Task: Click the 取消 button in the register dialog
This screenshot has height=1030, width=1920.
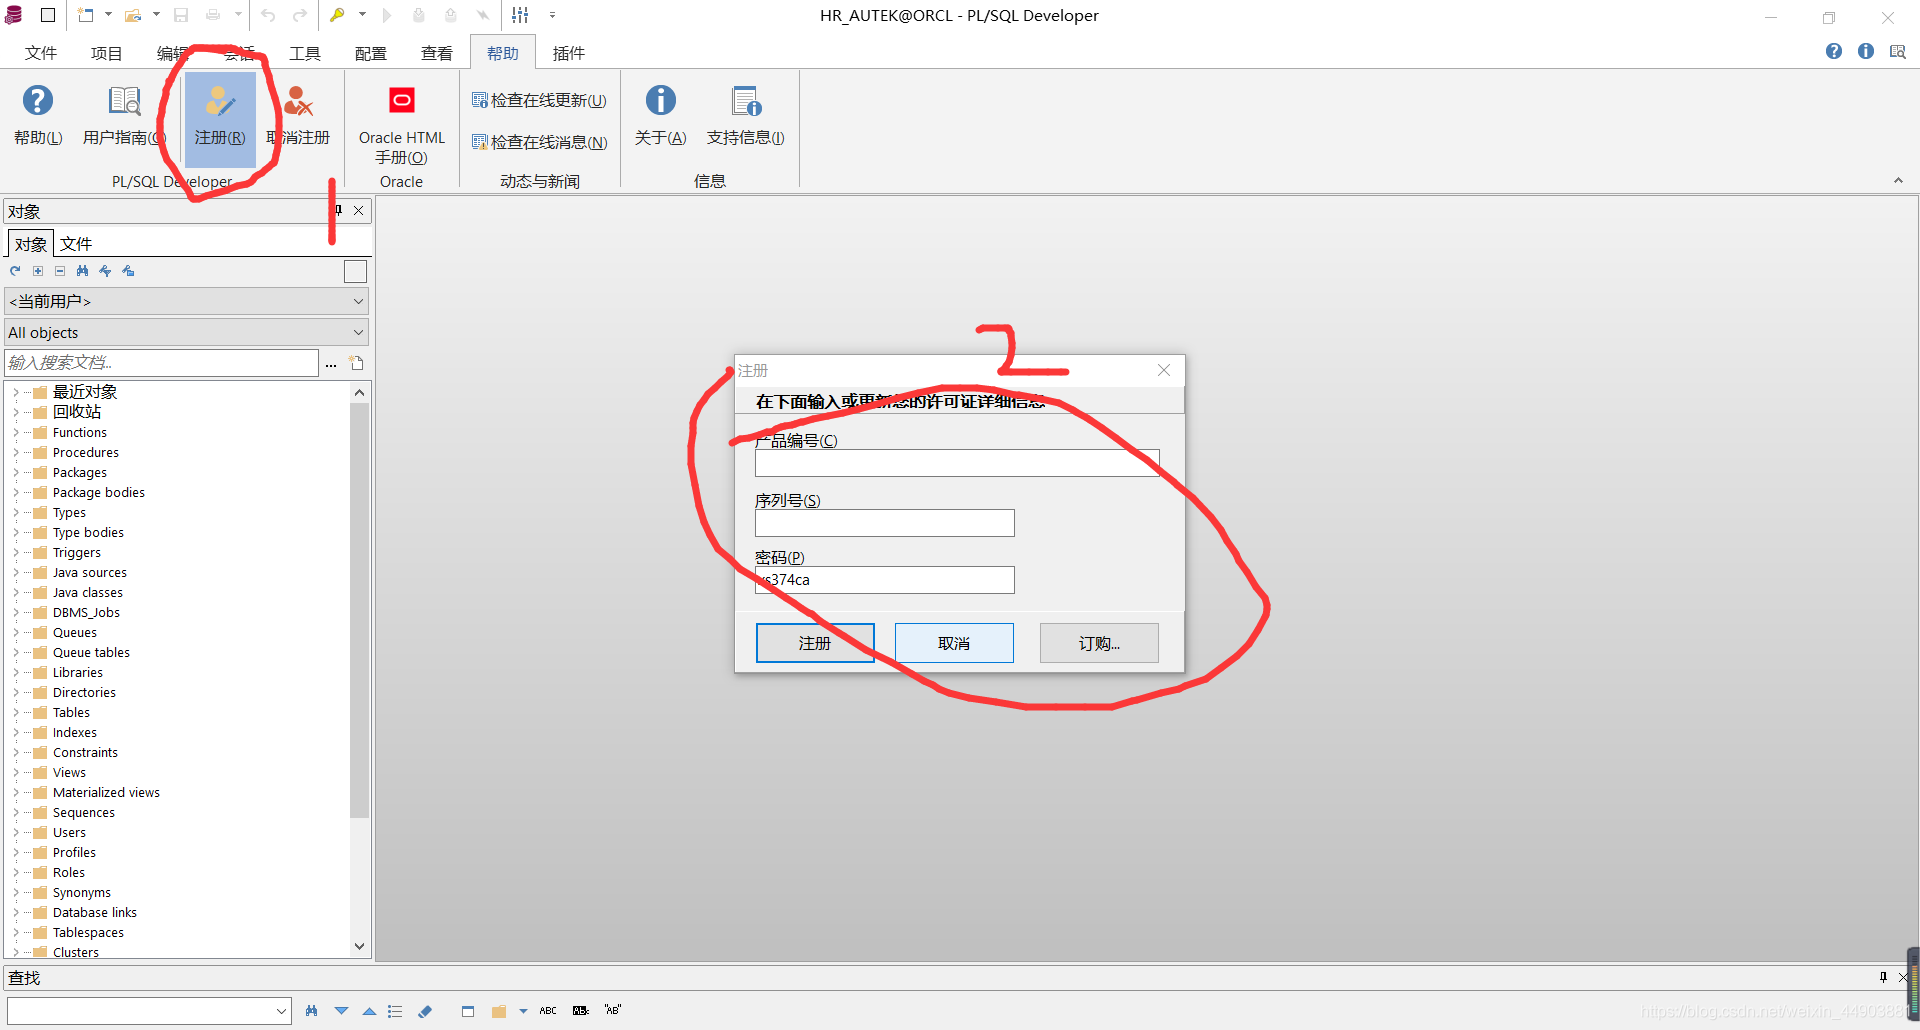Action: pyautogui.click(x=954, y=643)
